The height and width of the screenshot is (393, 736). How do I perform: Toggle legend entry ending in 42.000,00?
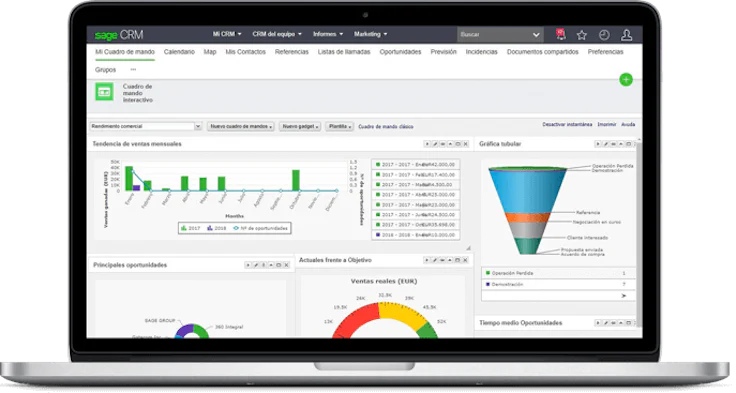click(415, 165)
